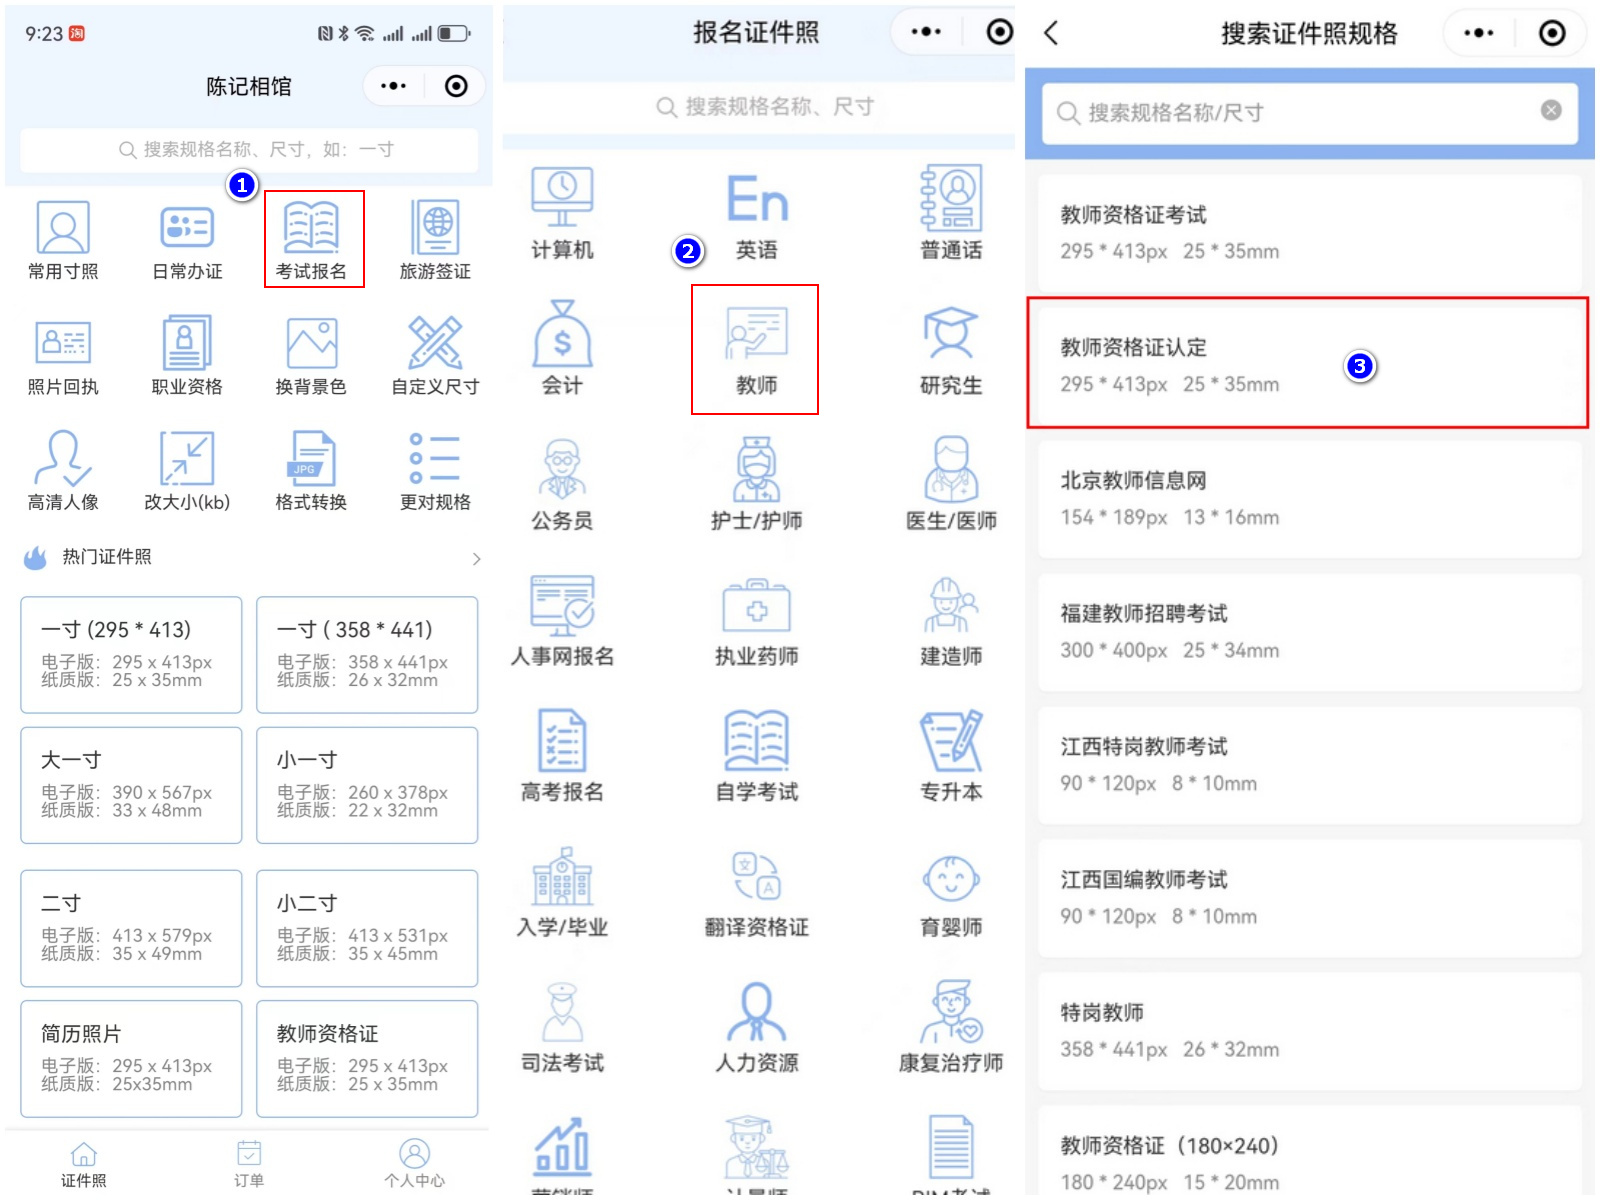The height and width of the screenshot is (1200, 1600).
Task: Open more menu on 搜索证件照规格 page
Action: [x=1479, y=33]
